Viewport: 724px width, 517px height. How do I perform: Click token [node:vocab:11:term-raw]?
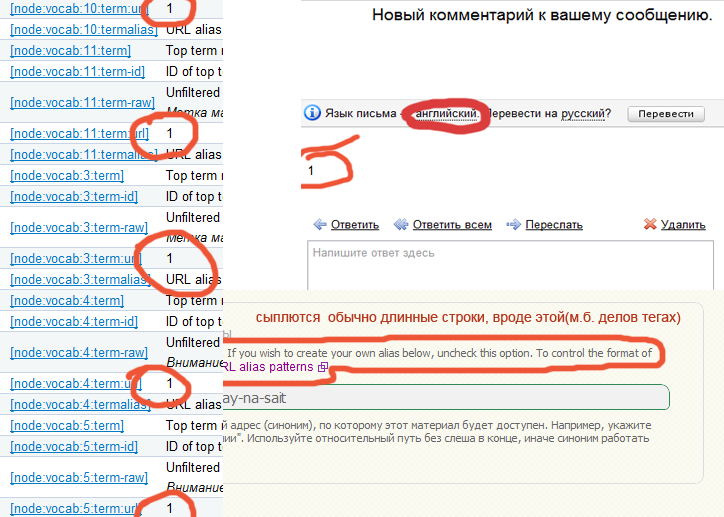pyautogui.click(x=82, y=102)
